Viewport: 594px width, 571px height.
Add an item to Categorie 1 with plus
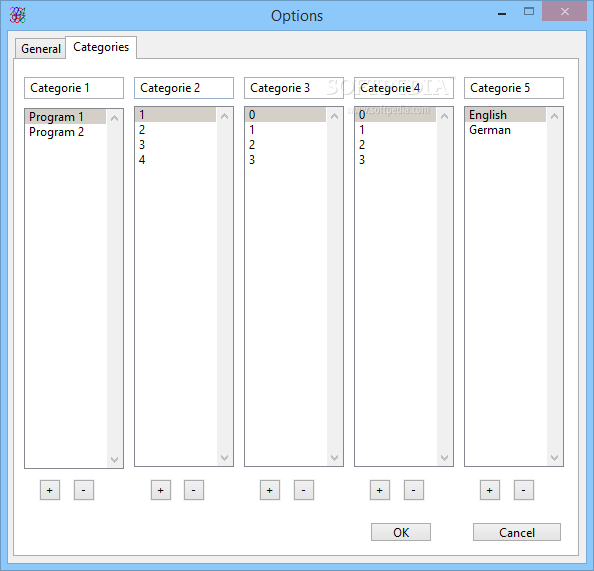(x=50, y=490)
